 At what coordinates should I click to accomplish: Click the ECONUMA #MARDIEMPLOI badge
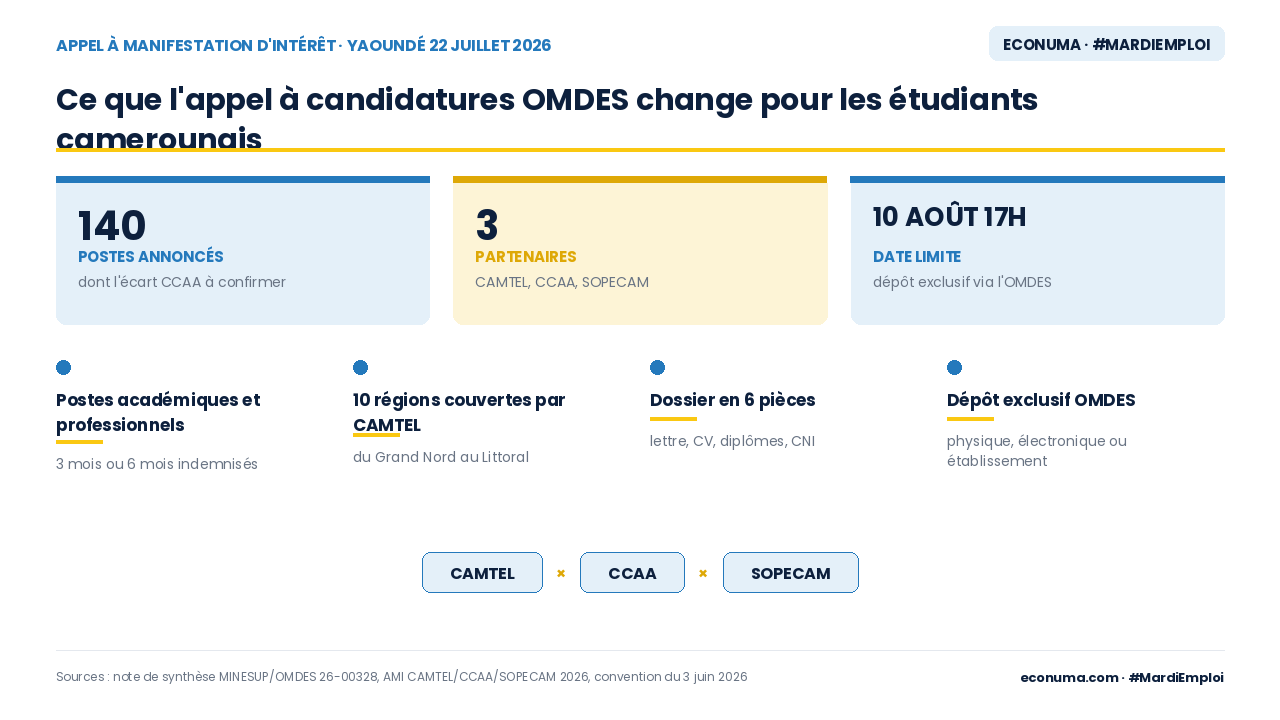tap(1106, 44)
